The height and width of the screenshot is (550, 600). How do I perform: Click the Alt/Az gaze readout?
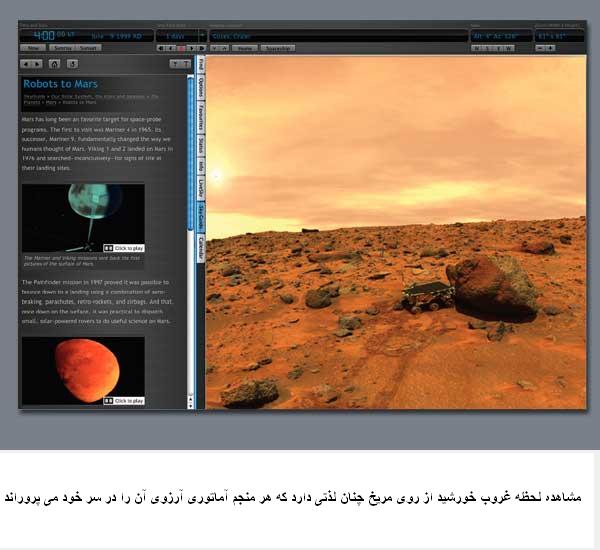[x=501, y=36]
